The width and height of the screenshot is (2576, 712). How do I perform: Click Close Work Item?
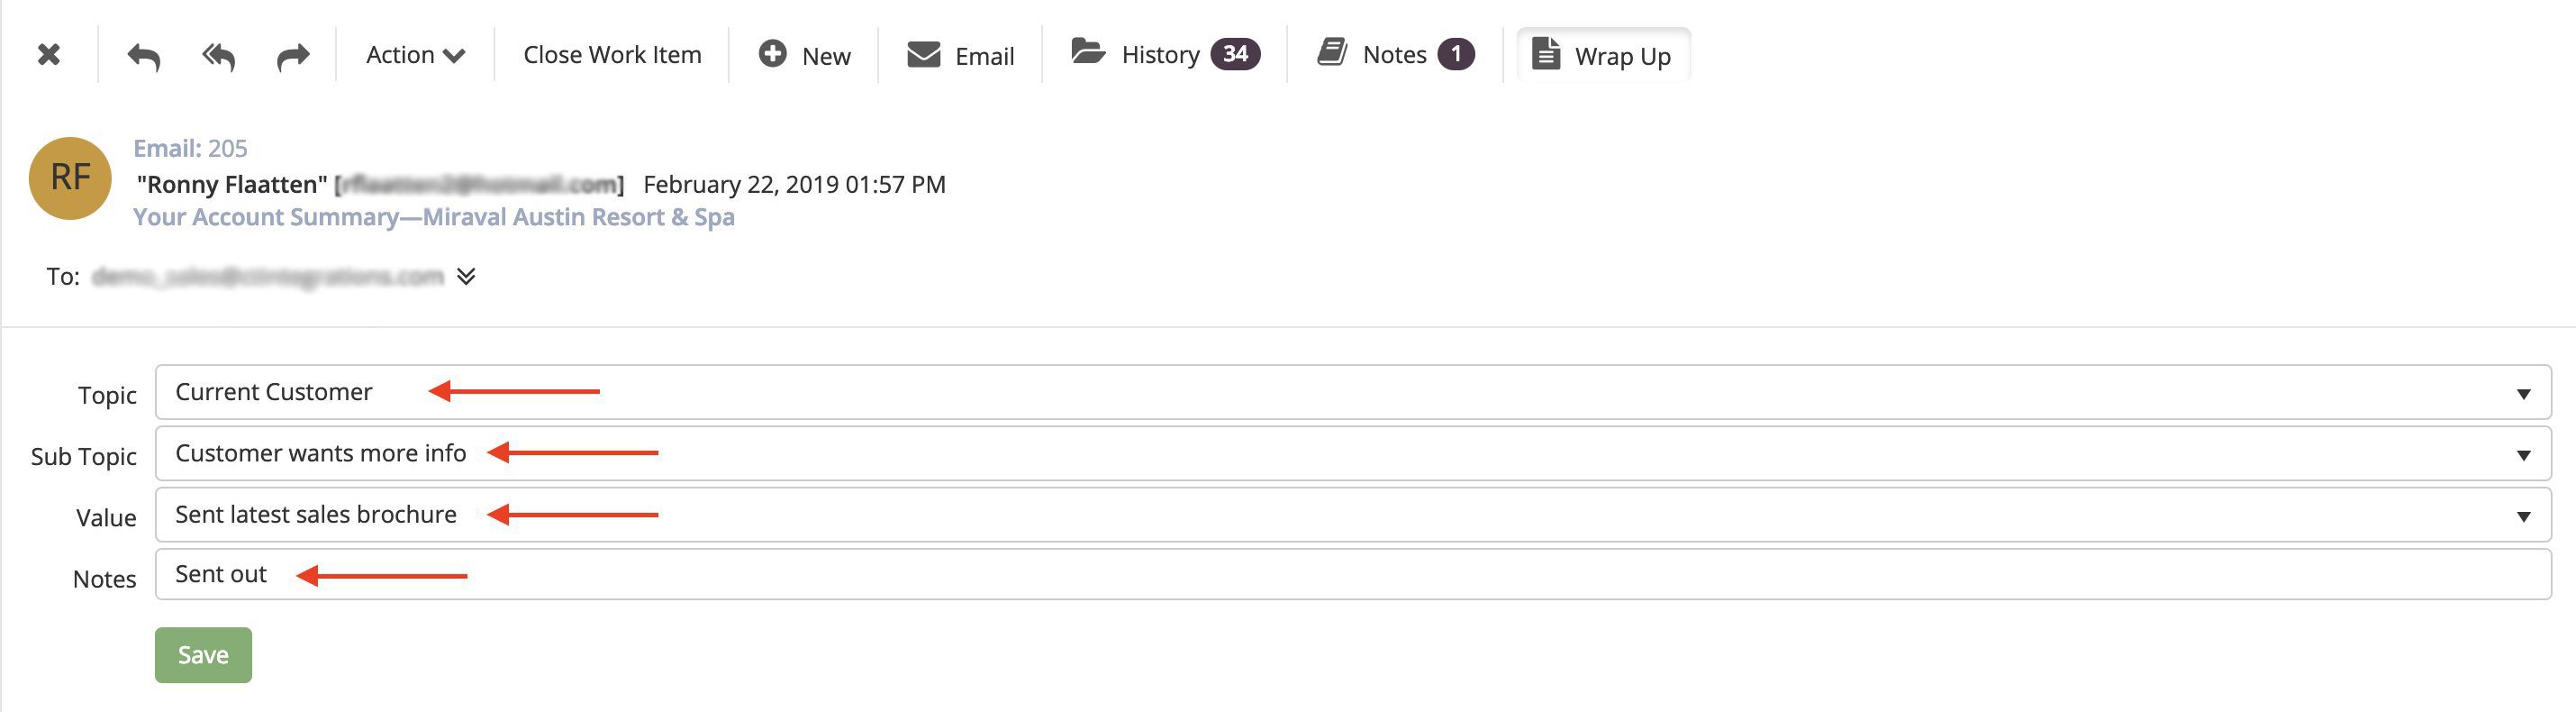tap(612, 55)
